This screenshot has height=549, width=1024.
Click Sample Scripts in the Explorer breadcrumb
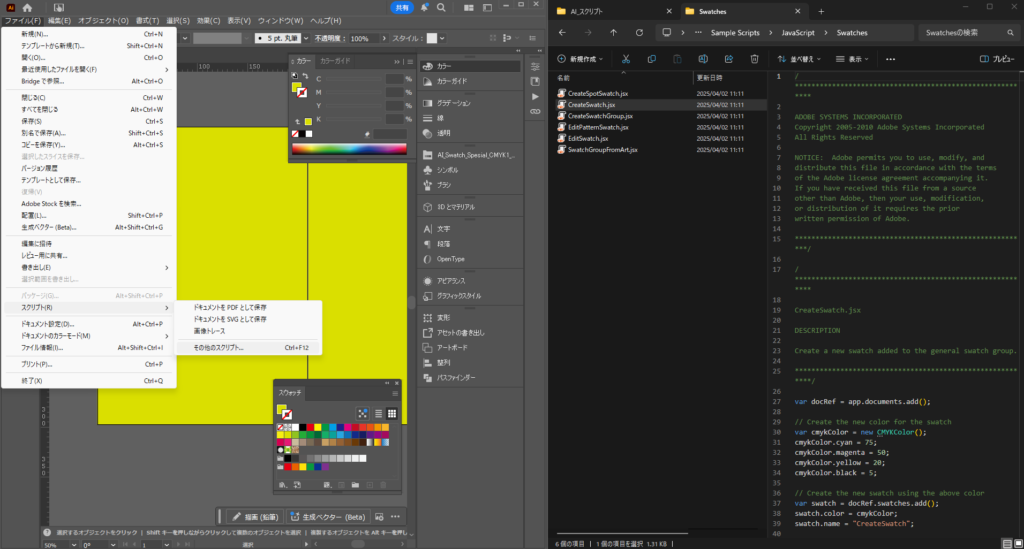(x=735, y=33)
